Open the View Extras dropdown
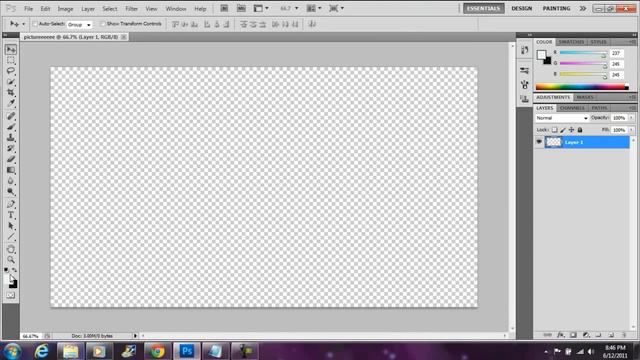 [x=261, y=8]
